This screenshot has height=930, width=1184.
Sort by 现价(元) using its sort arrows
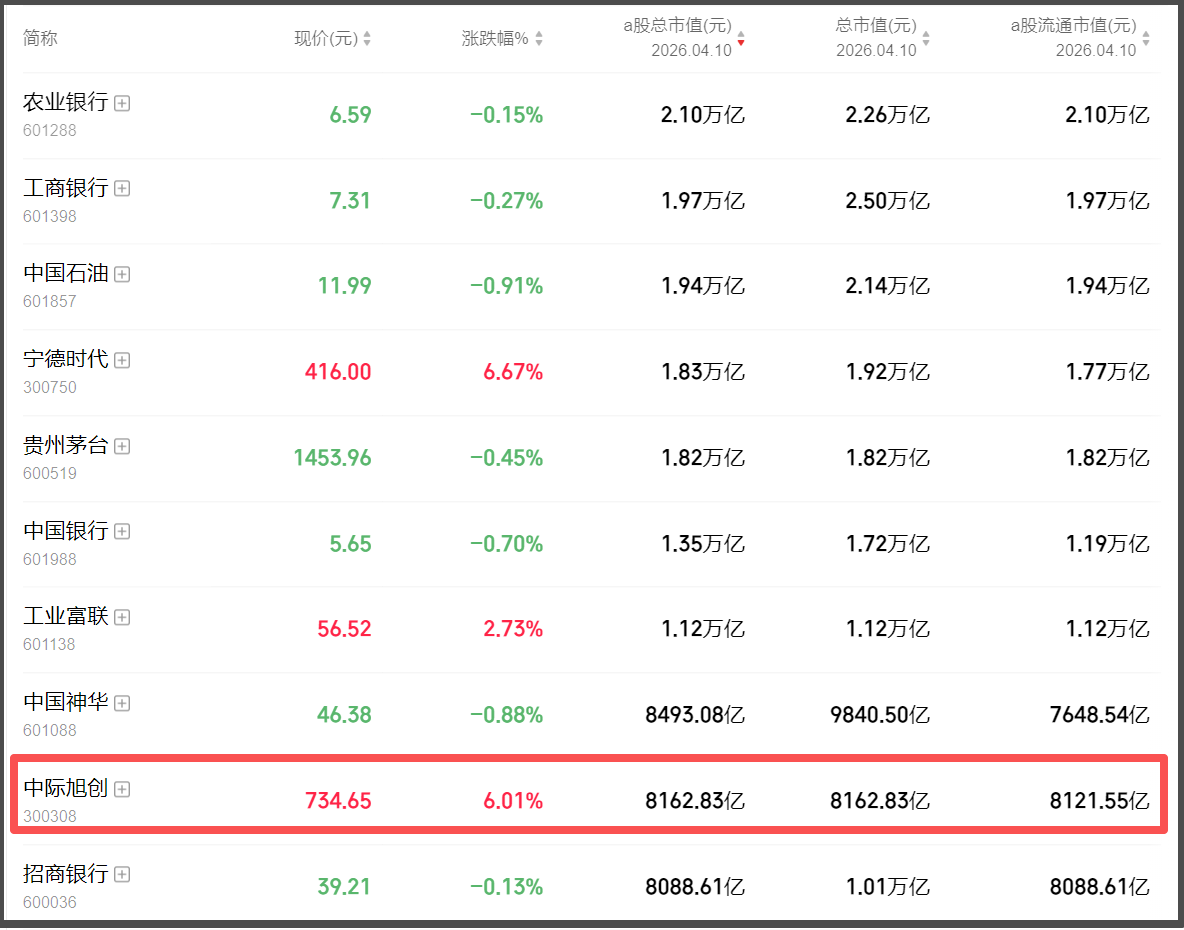click(x=367, y=39)
